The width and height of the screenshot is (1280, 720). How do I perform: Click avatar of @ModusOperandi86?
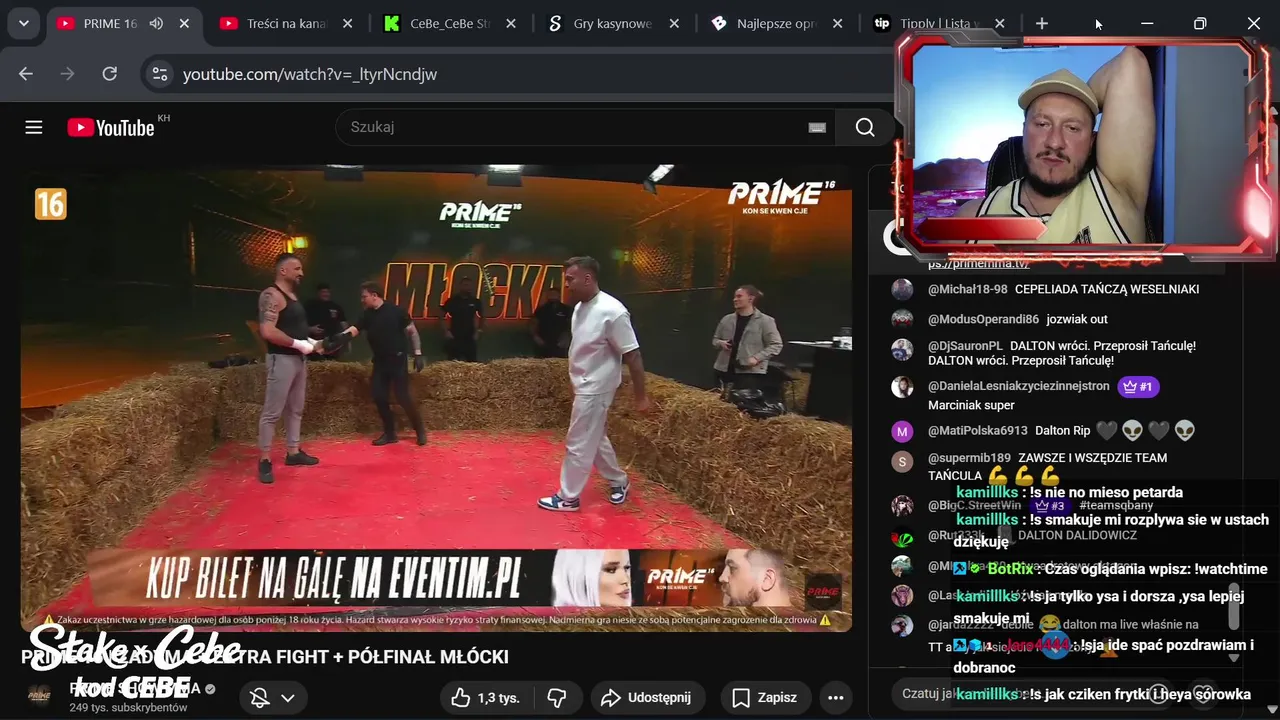point(902,320)
